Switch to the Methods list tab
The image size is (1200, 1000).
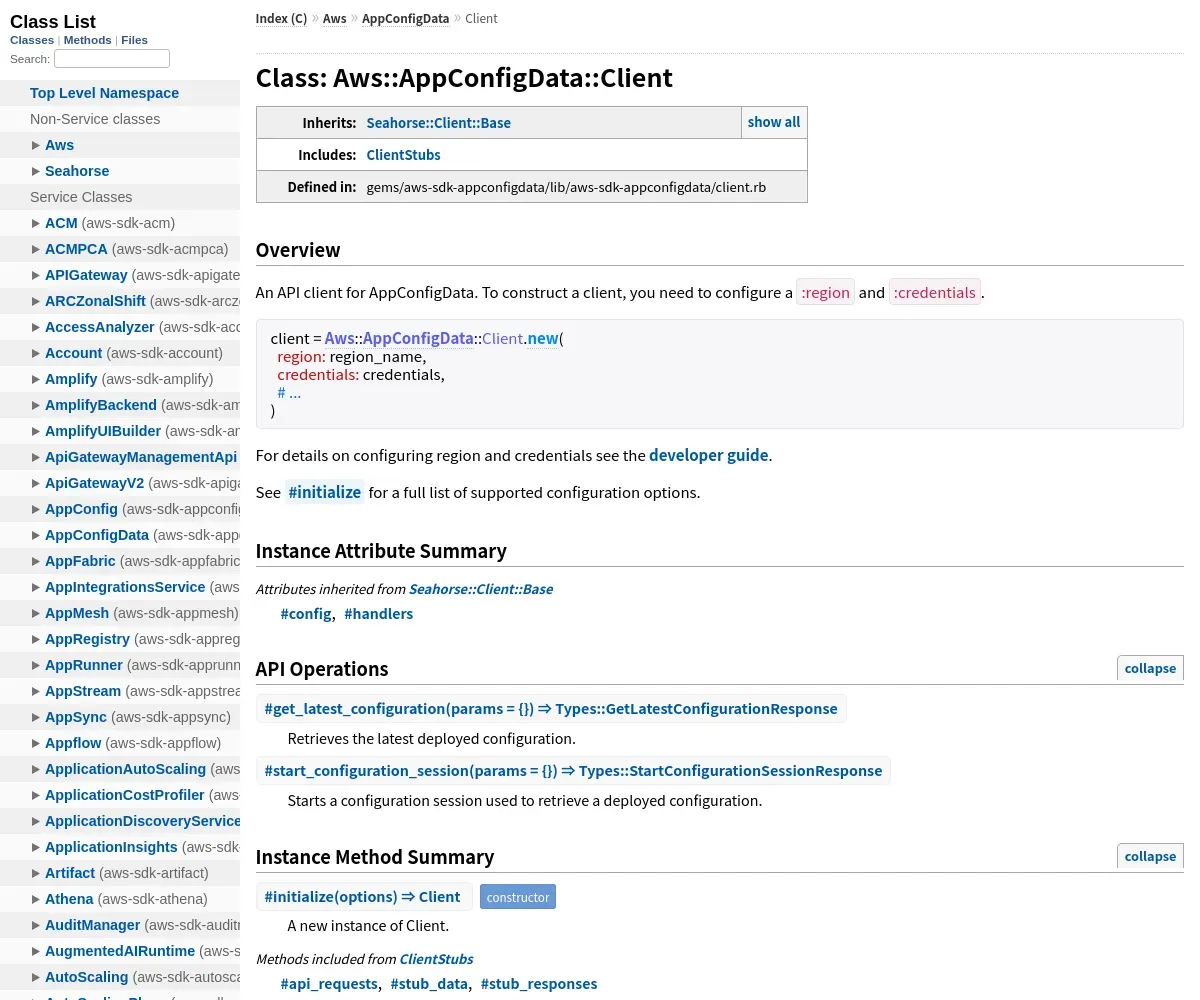(x=88, y=40)
